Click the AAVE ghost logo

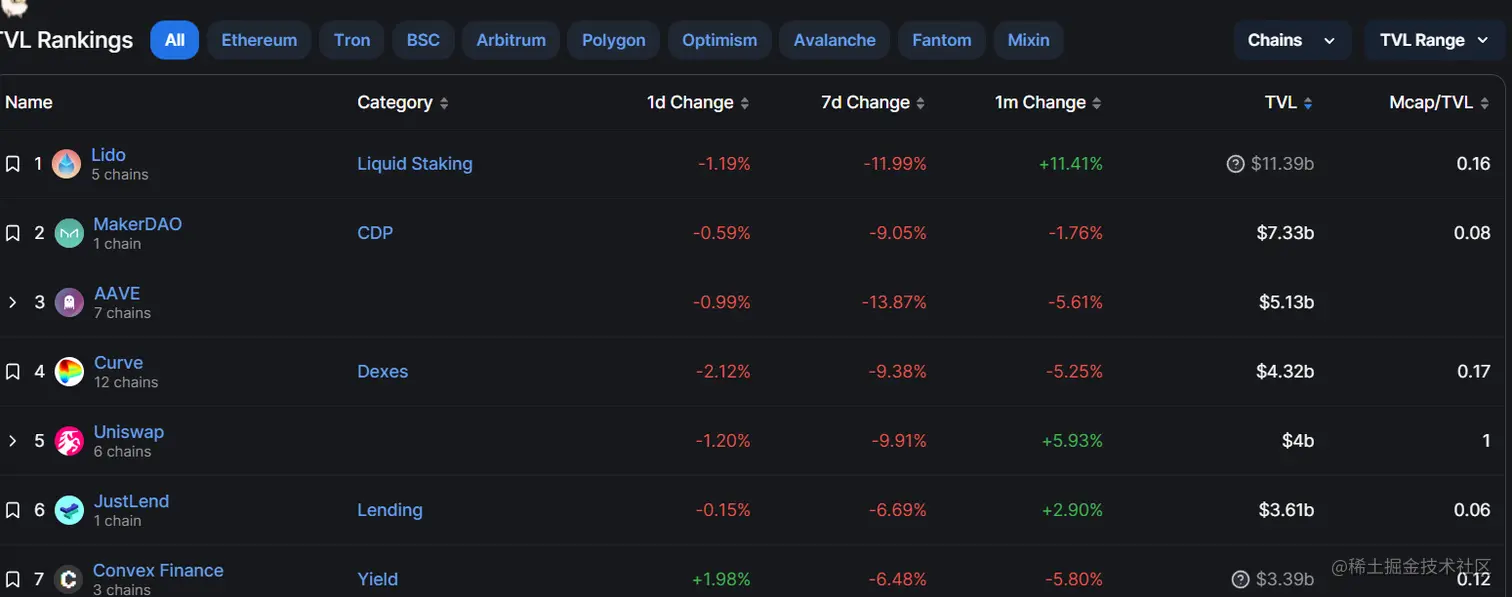pyautogui.click(x=68, y=301)
